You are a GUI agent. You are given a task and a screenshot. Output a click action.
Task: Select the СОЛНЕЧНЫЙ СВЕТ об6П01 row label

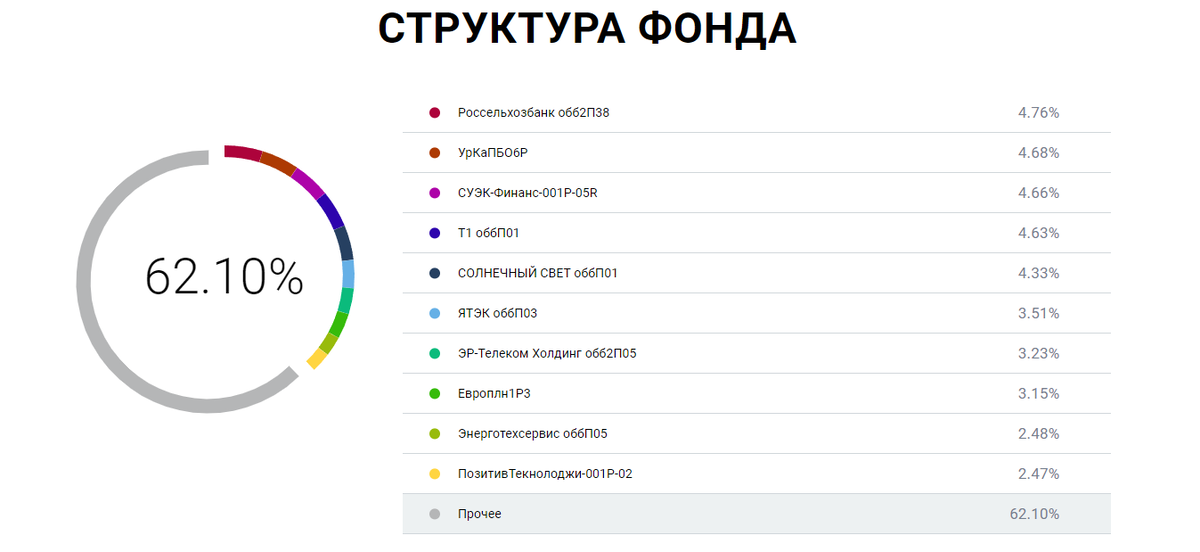click(x=537, y=273)
